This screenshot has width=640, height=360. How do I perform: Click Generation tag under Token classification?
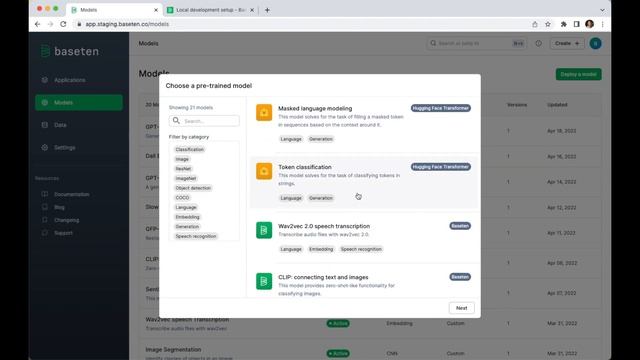coord(321,198)
